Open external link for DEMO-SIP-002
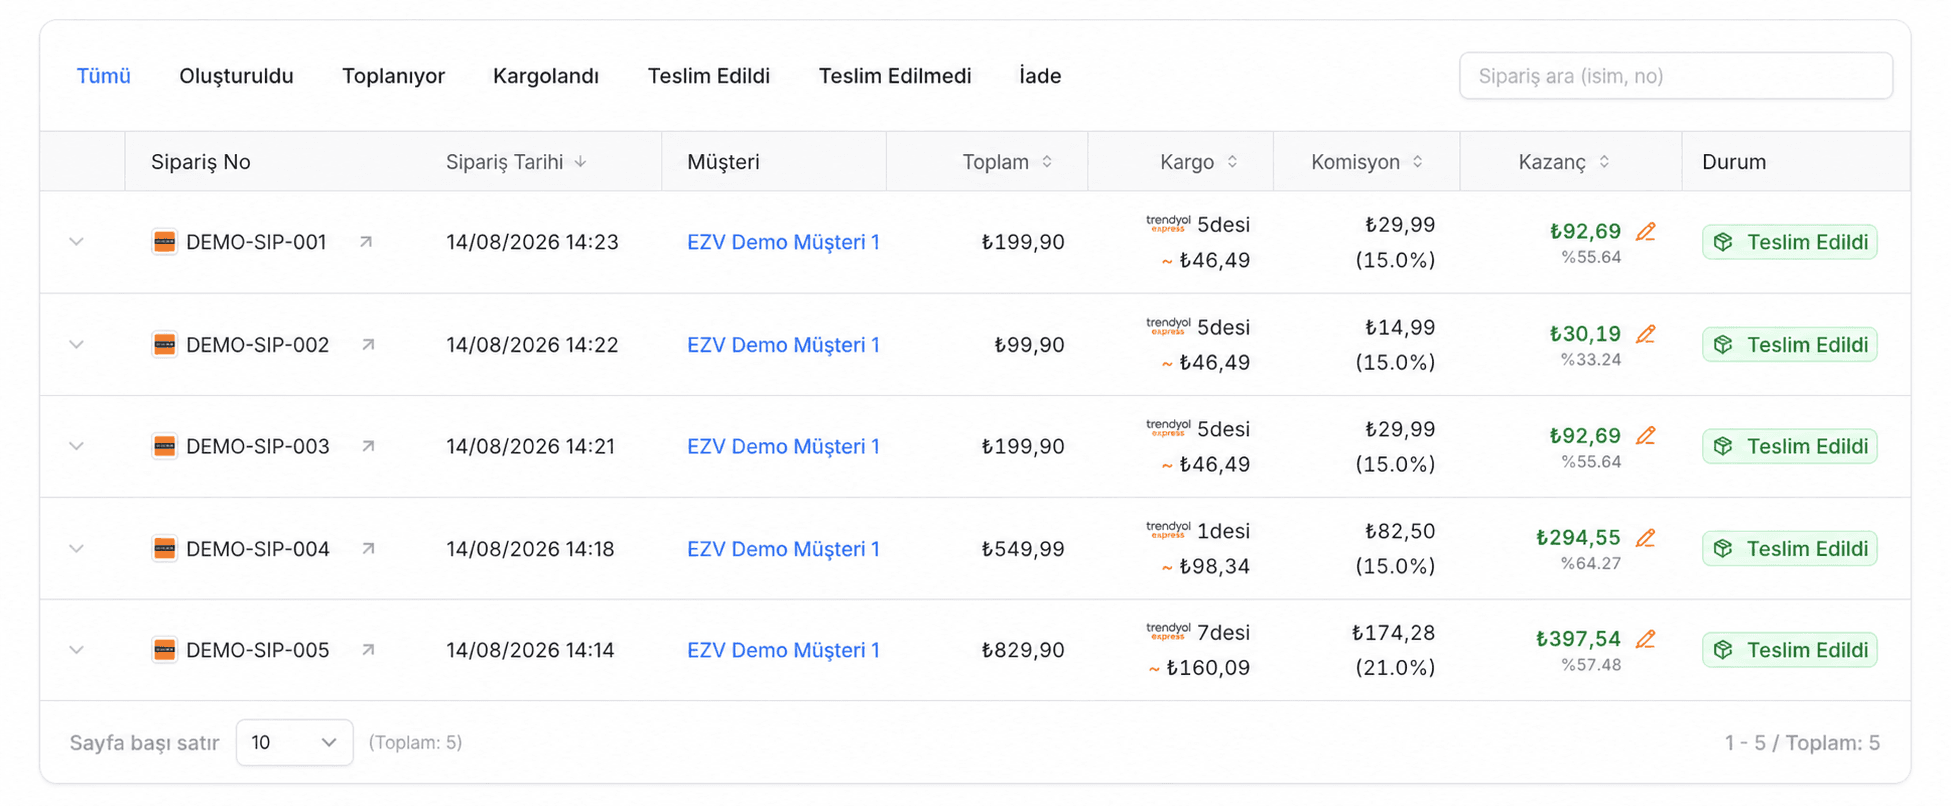This screenshot has height=806, width=1951. [368, 344]
